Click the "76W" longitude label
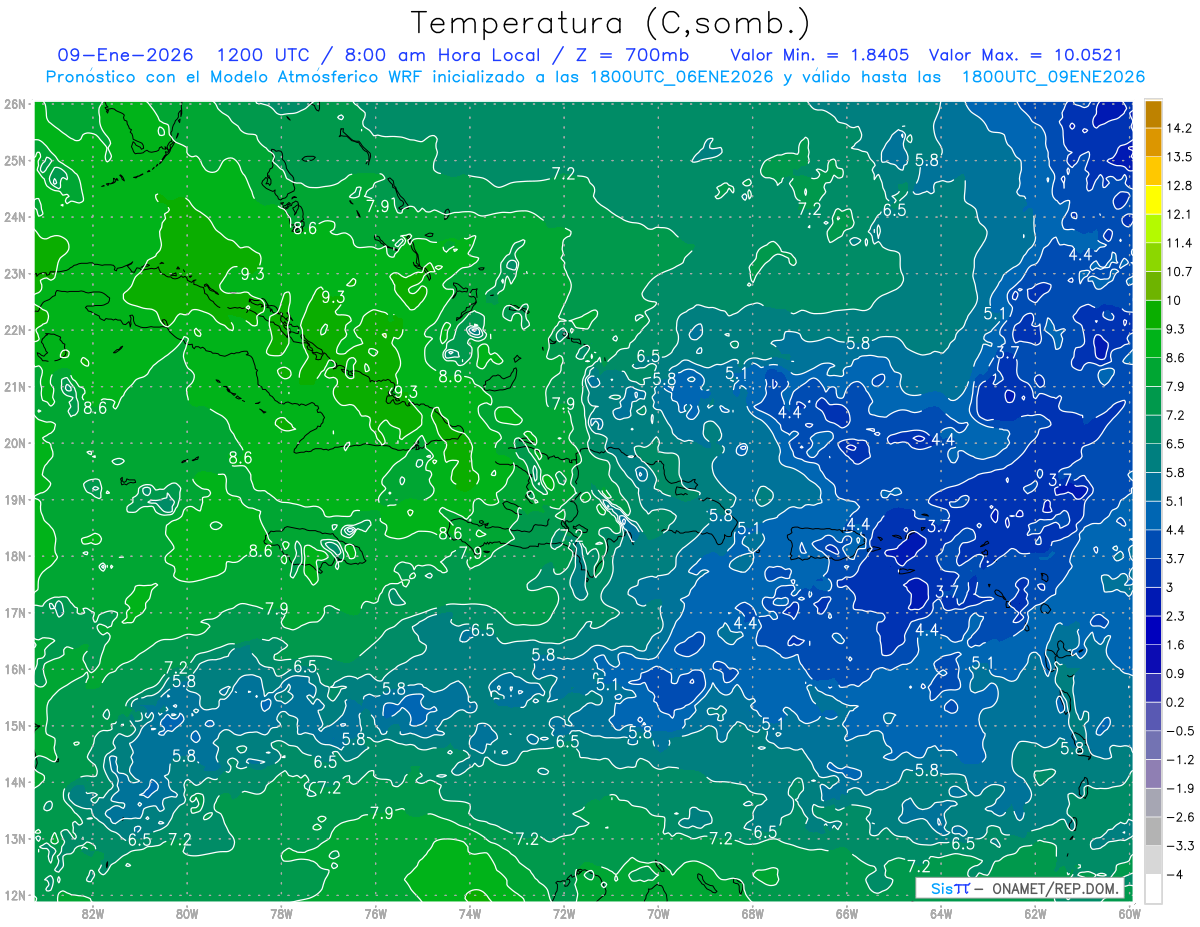Screen dimensions: 1200x927 (375, 913)
